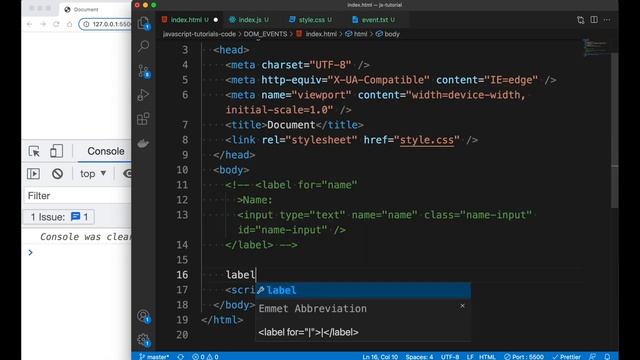This screenshot has height=360, width=640.
Task: Click the synchronize changes icon in status bar
Action: pyautogui.click(x=180, y=356)
